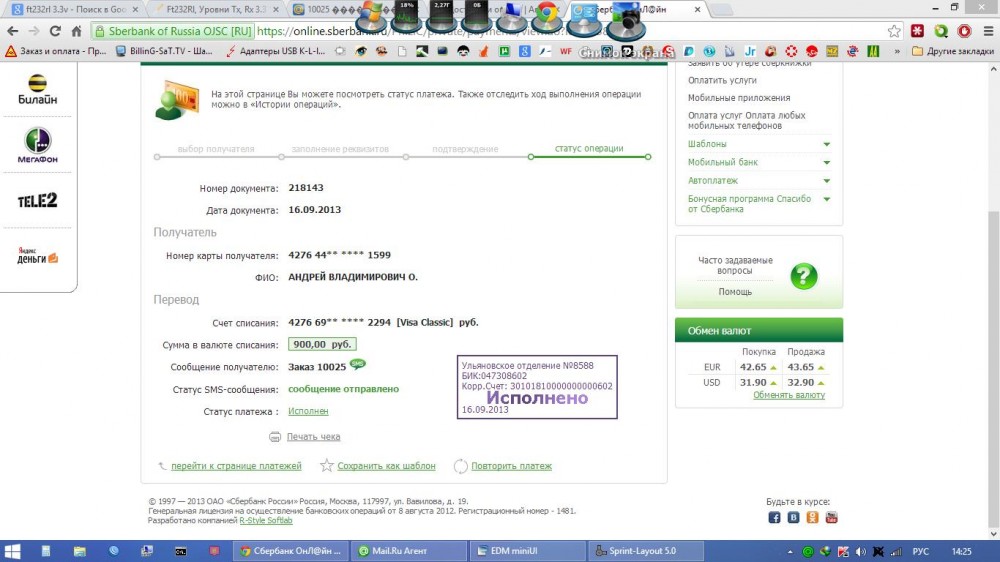Open Оплатить услуги in the sidebar
The height and width of the screenshot is (562, 1000).
[x=722, y=80]
